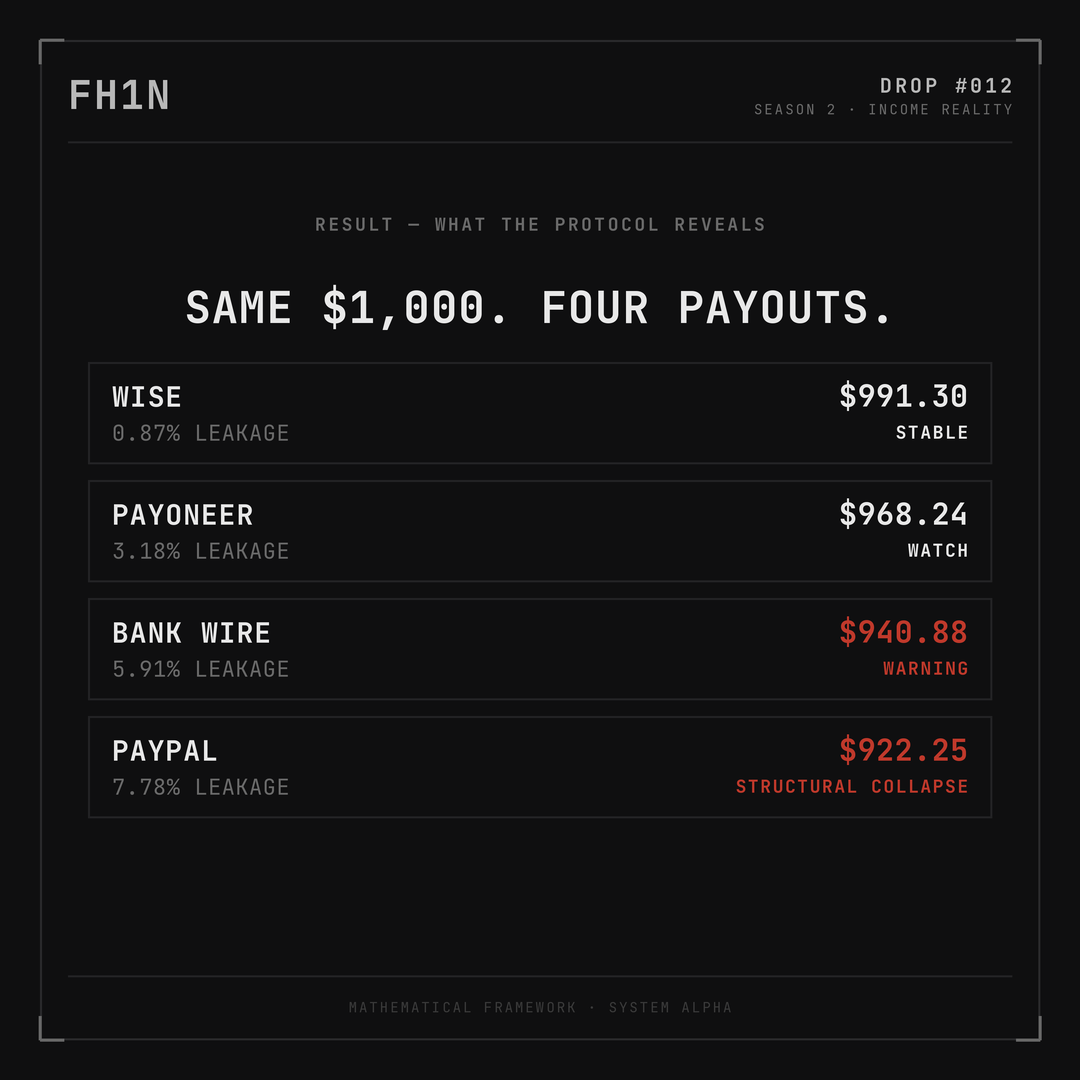Click the red $922.25 amount
Screen dimensions: 1080x1080
click(x=903, y=750)
